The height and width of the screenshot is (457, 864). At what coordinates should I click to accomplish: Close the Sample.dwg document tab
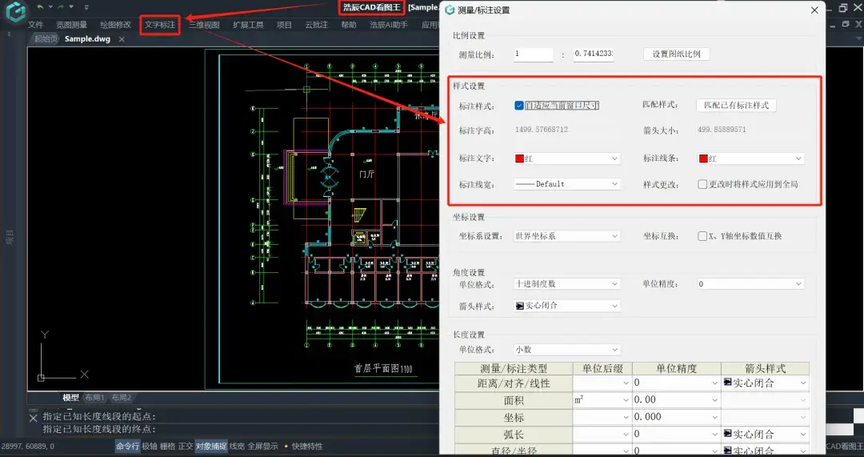tap(122, 39)
